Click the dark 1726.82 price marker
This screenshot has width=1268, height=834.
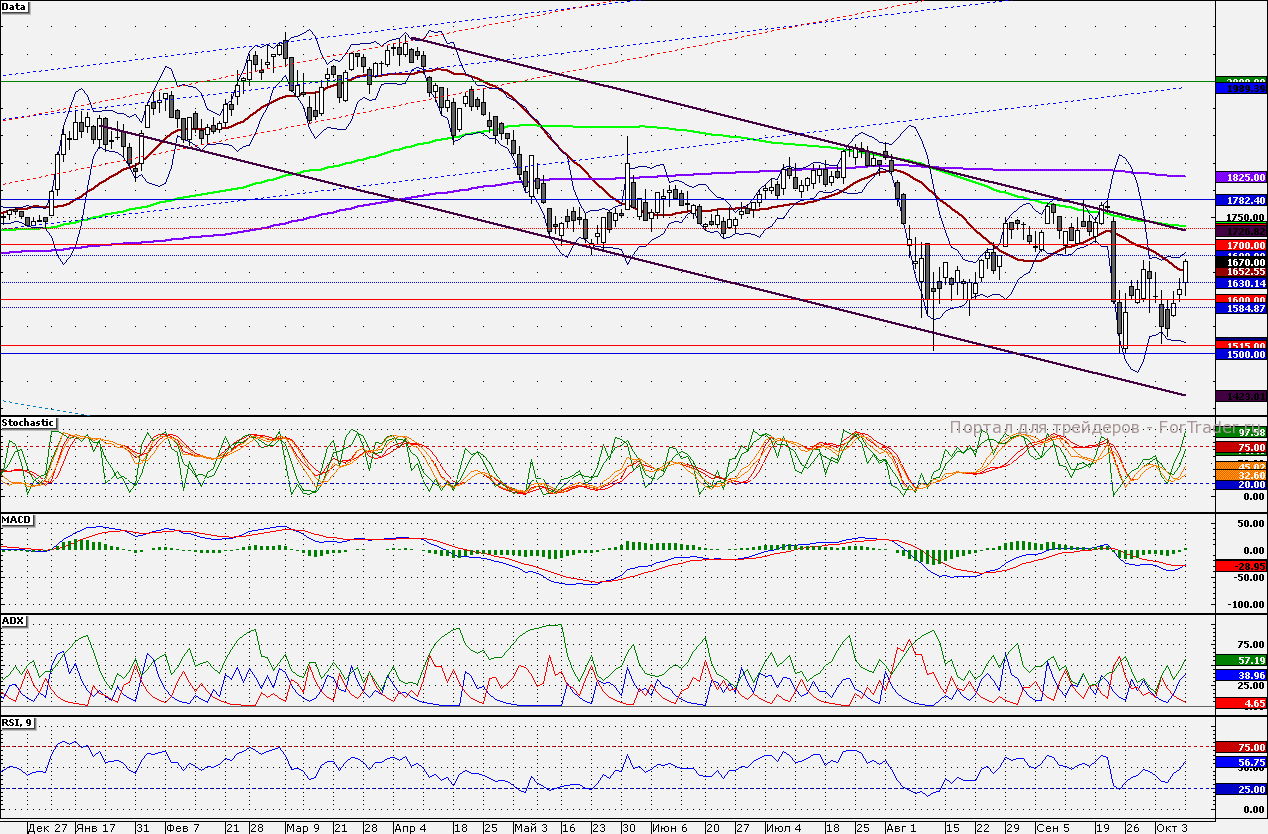click(x=1240, y=229)
